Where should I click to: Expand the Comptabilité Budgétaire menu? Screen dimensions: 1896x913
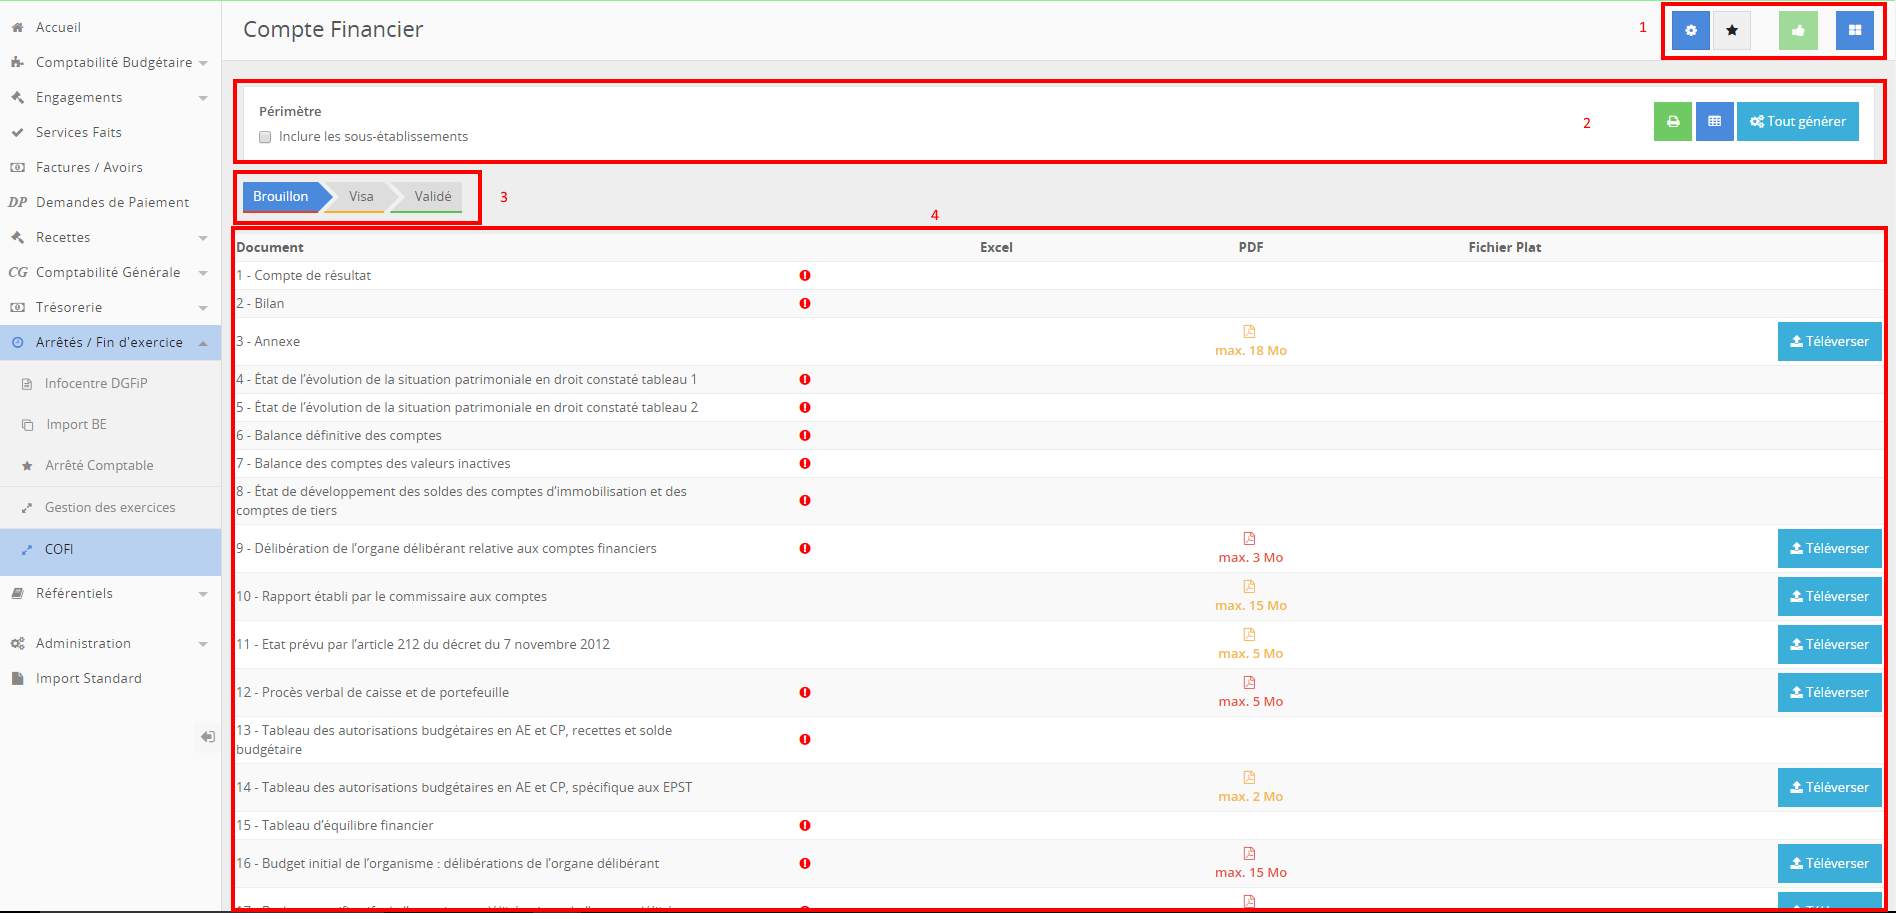114,62
